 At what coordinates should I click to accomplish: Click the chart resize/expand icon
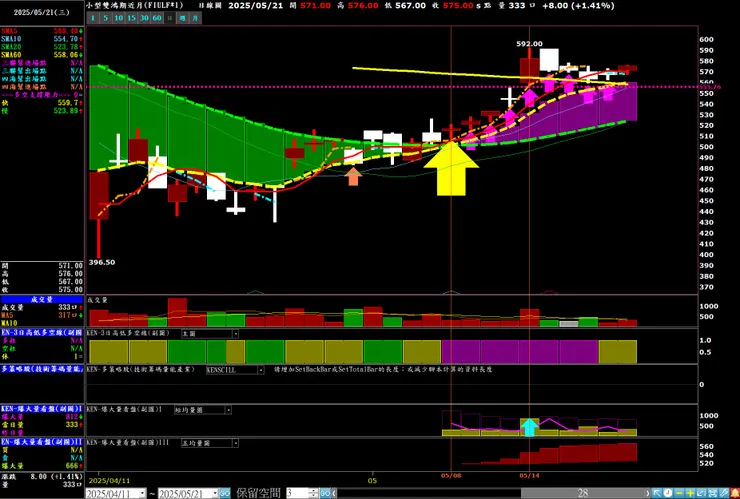[701, 493]
